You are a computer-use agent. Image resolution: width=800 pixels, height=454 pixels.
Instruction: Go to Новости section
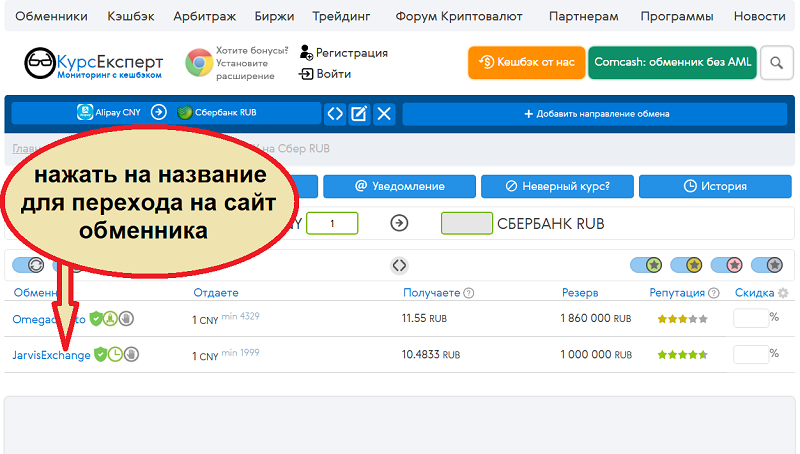[760, 16]
